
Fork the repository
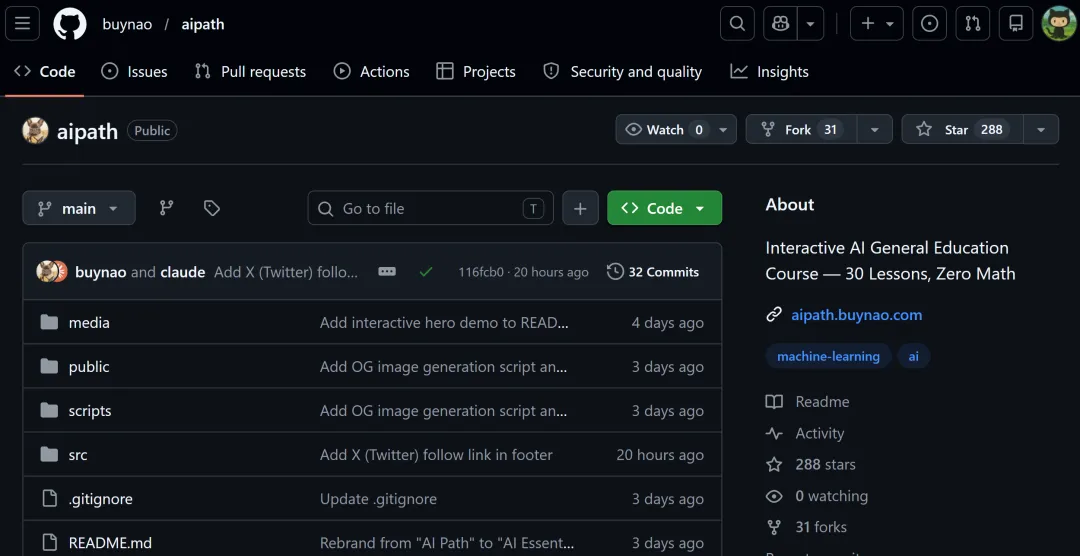(801, 130)
